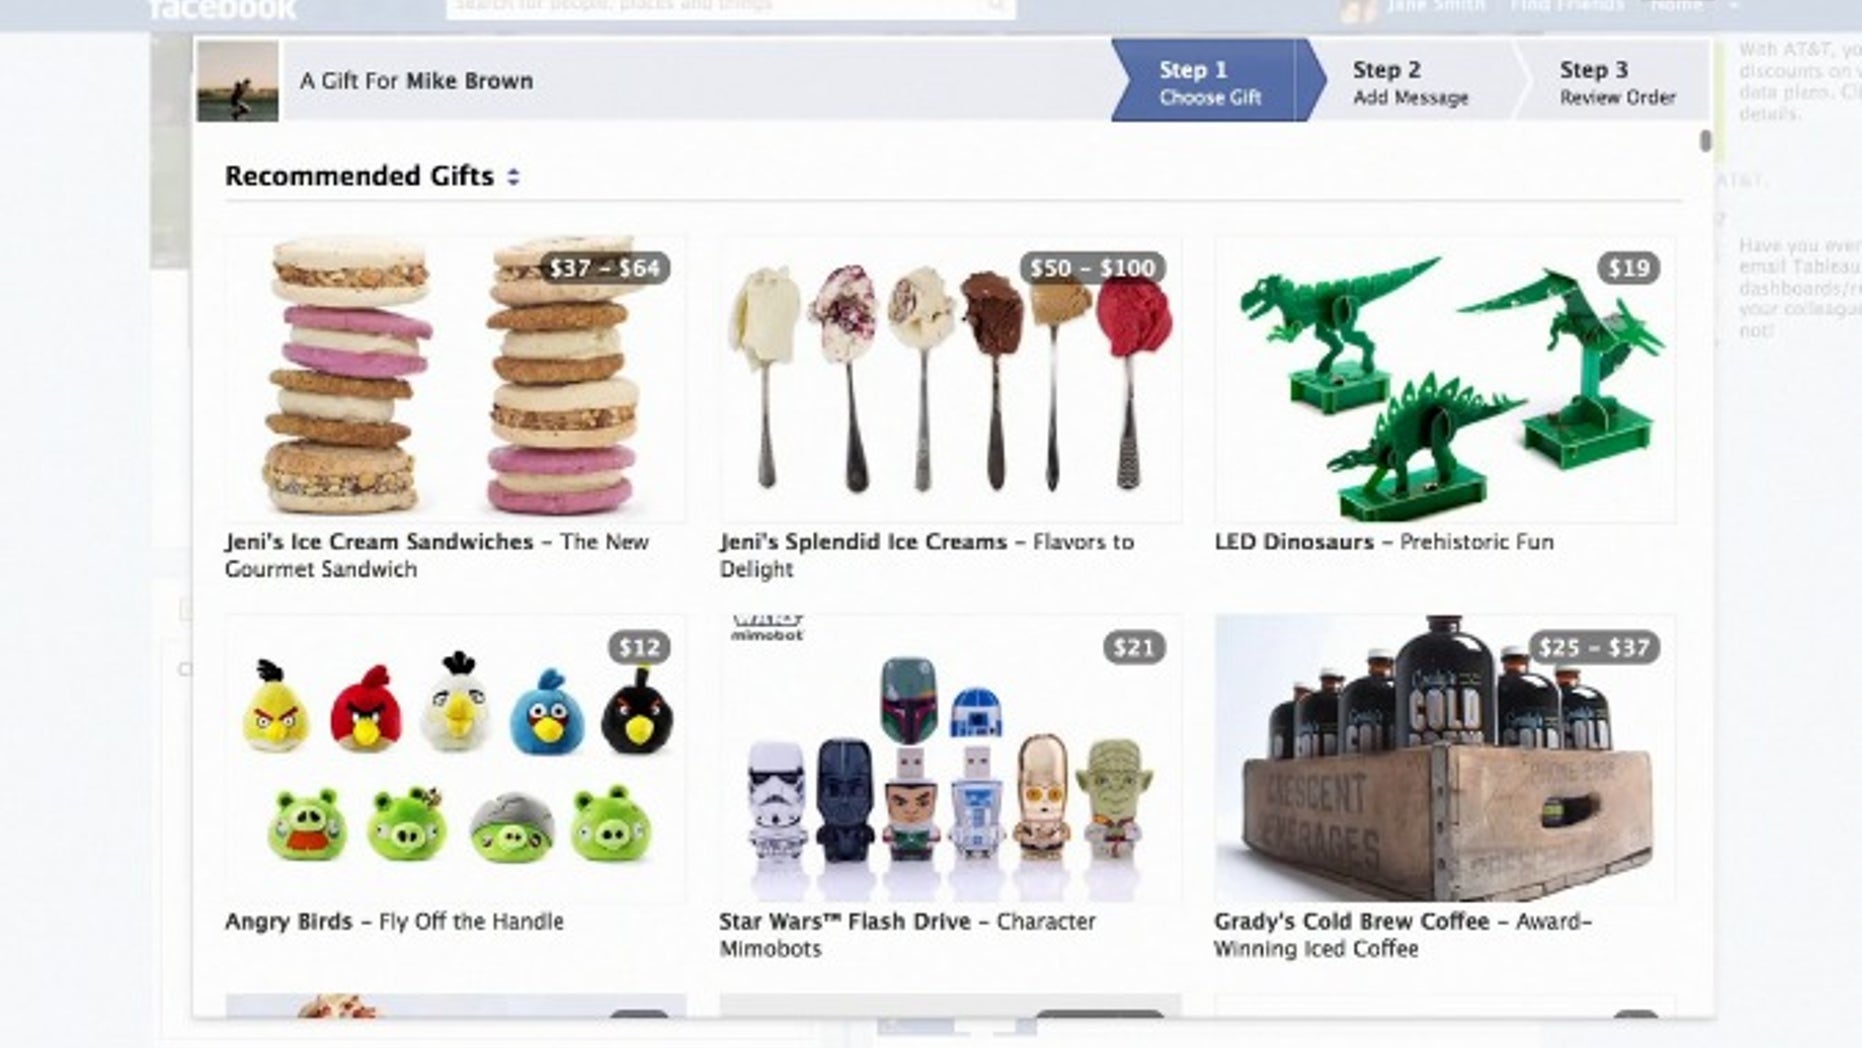
Task: Click the gift dialog's vertical scrollbar thumb
Action: [1705, 142]
